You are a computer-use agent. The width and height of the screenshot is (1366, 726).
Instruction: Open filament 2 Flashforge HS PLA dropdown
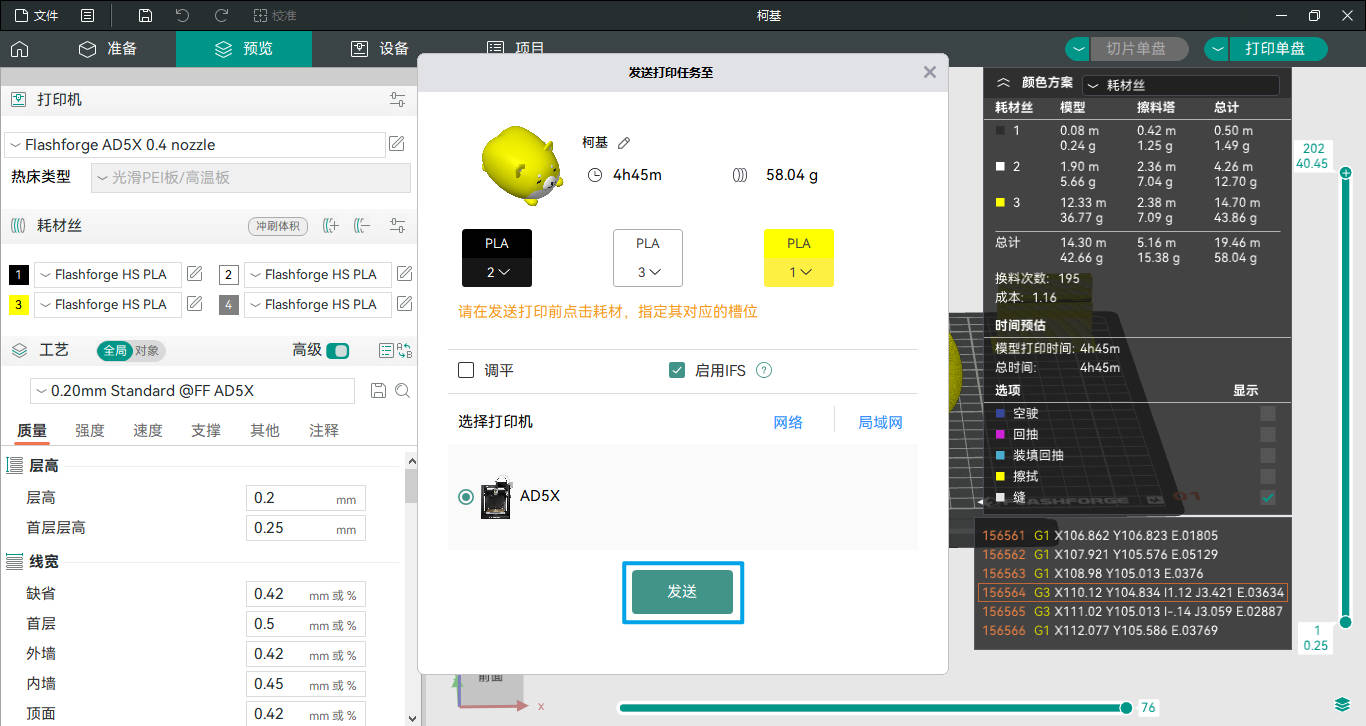[318, 274]
